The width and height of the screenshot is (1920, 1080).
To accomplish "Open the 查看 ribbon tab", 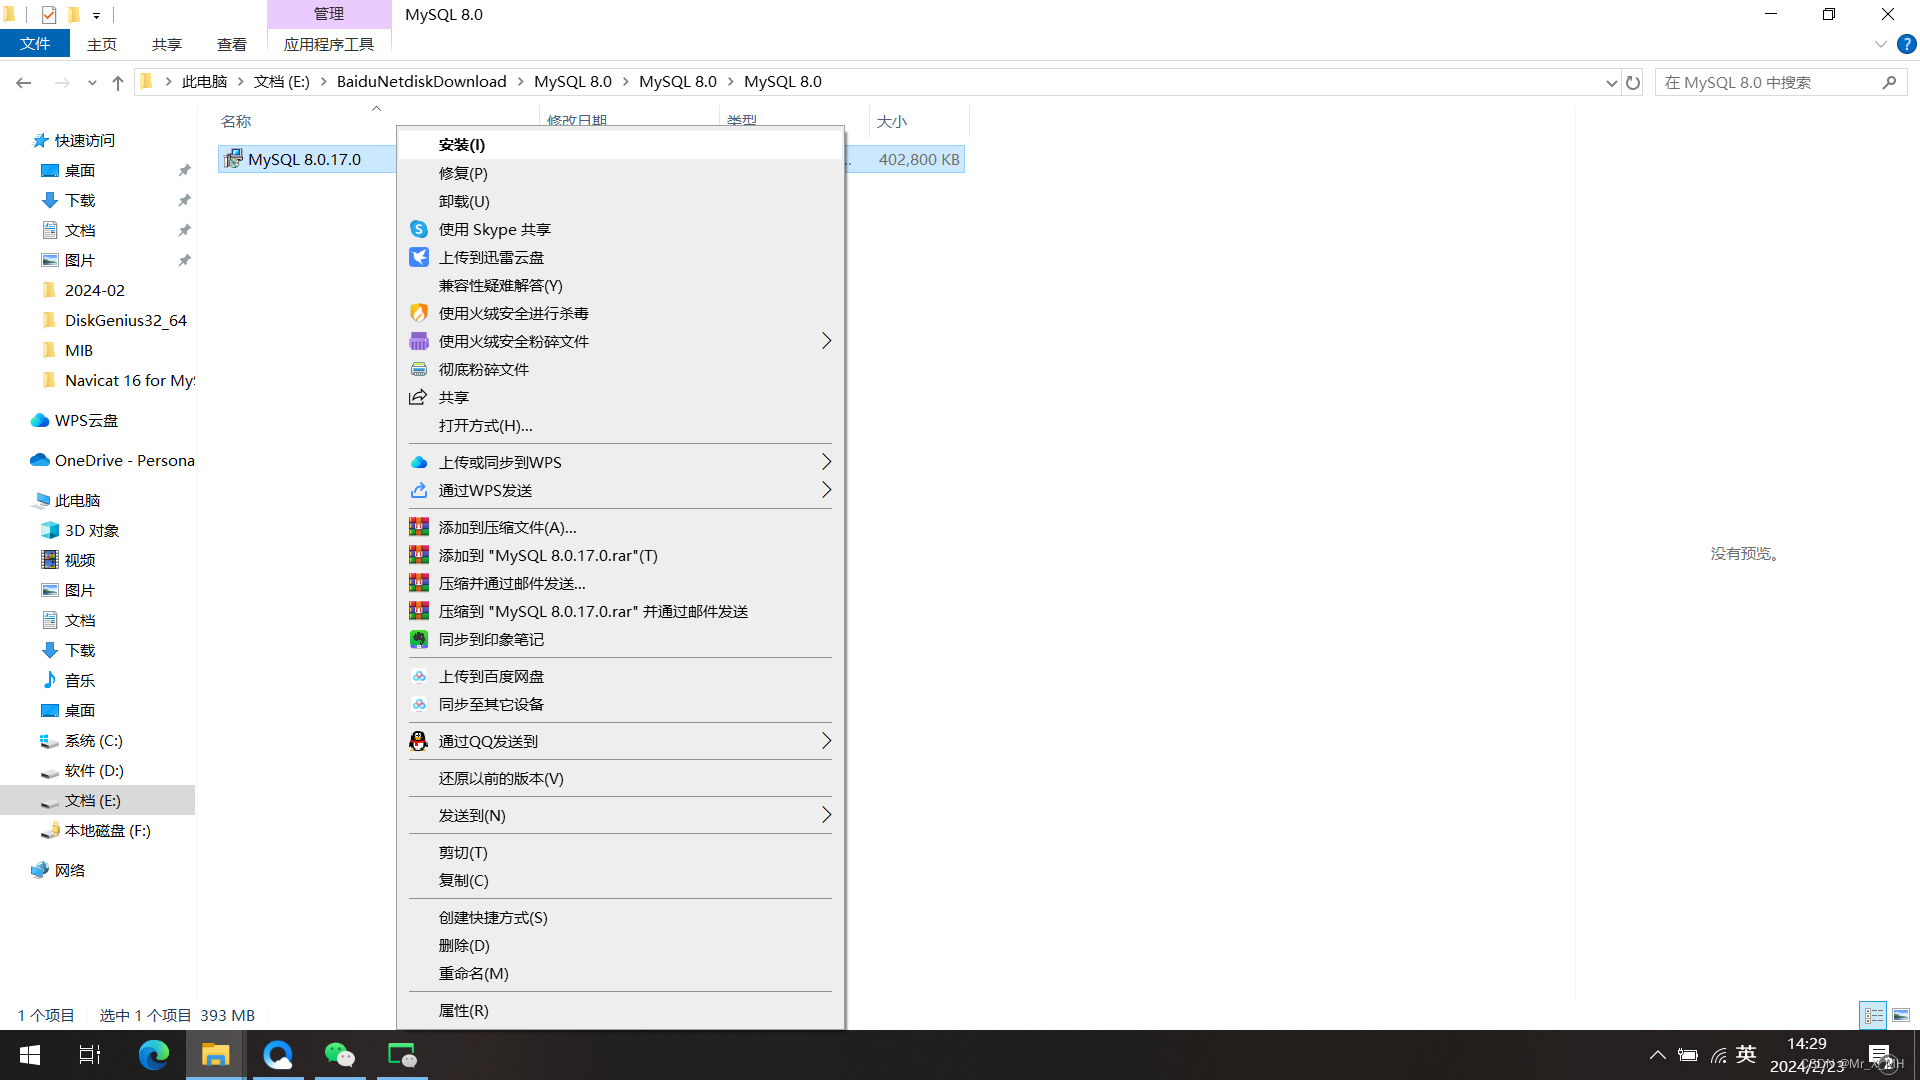I will [231, 44].
